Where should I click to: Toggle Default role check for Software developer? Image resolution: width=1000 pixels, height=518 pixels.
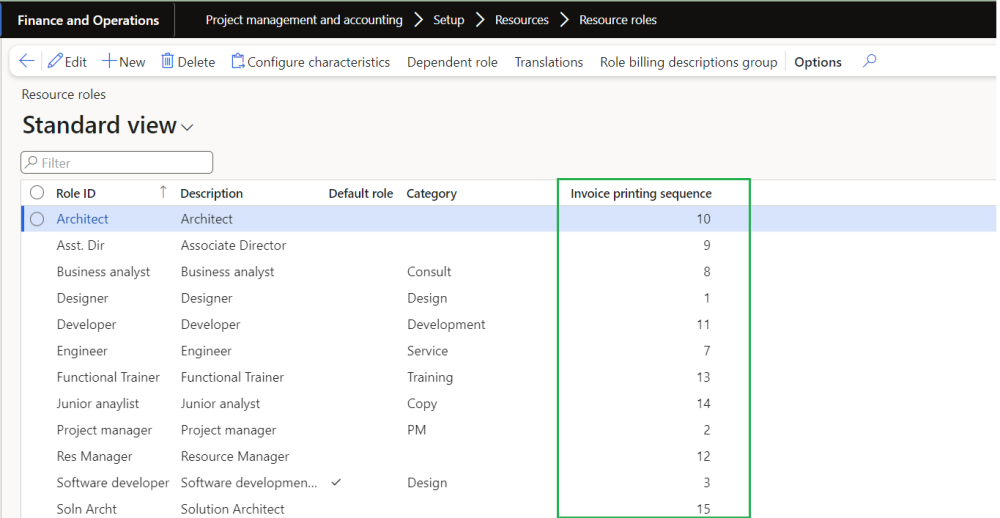tap(336, 483)
